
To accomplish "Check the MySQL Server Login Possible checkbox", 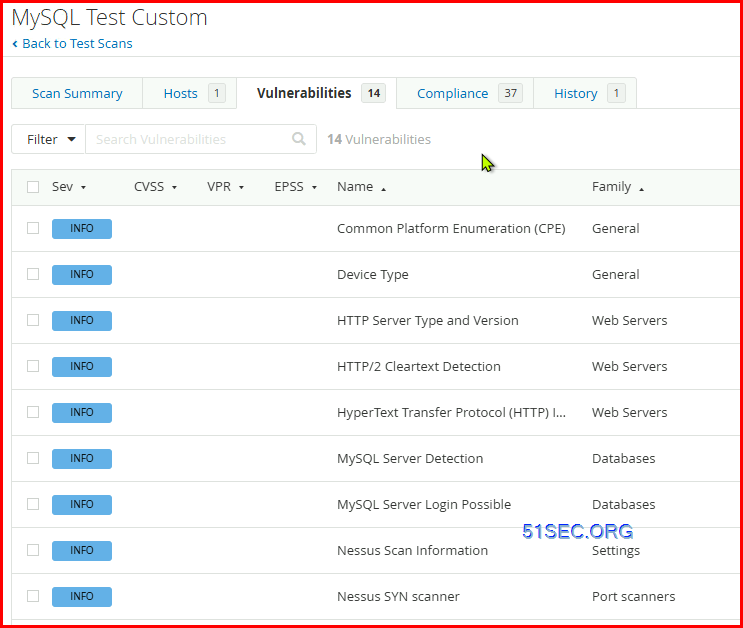I will [x=33, y=504].
